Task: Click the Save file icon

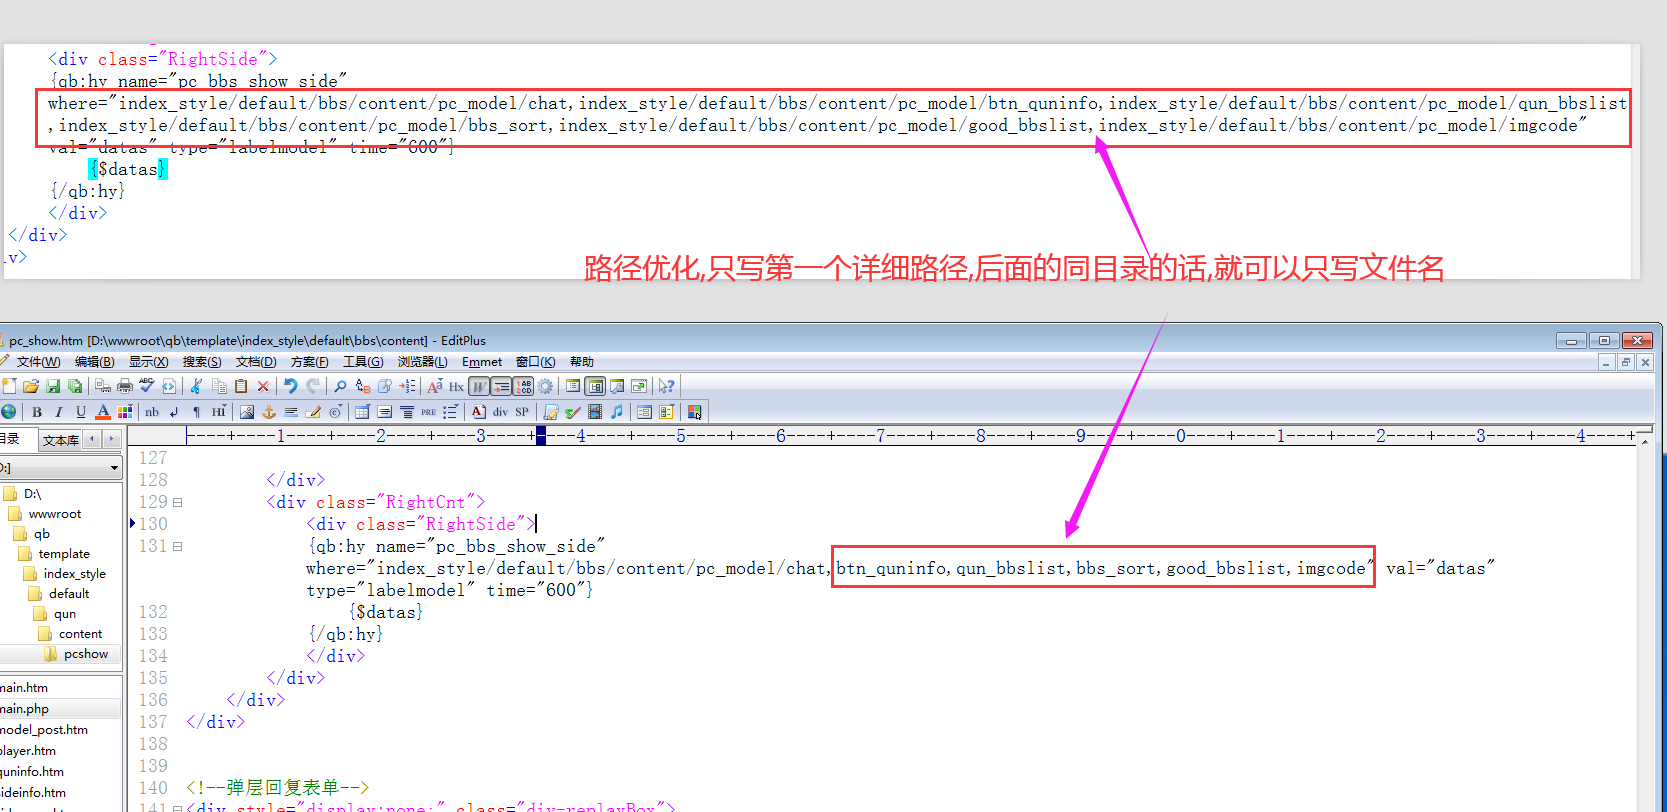Action: [x=53, y=386]
